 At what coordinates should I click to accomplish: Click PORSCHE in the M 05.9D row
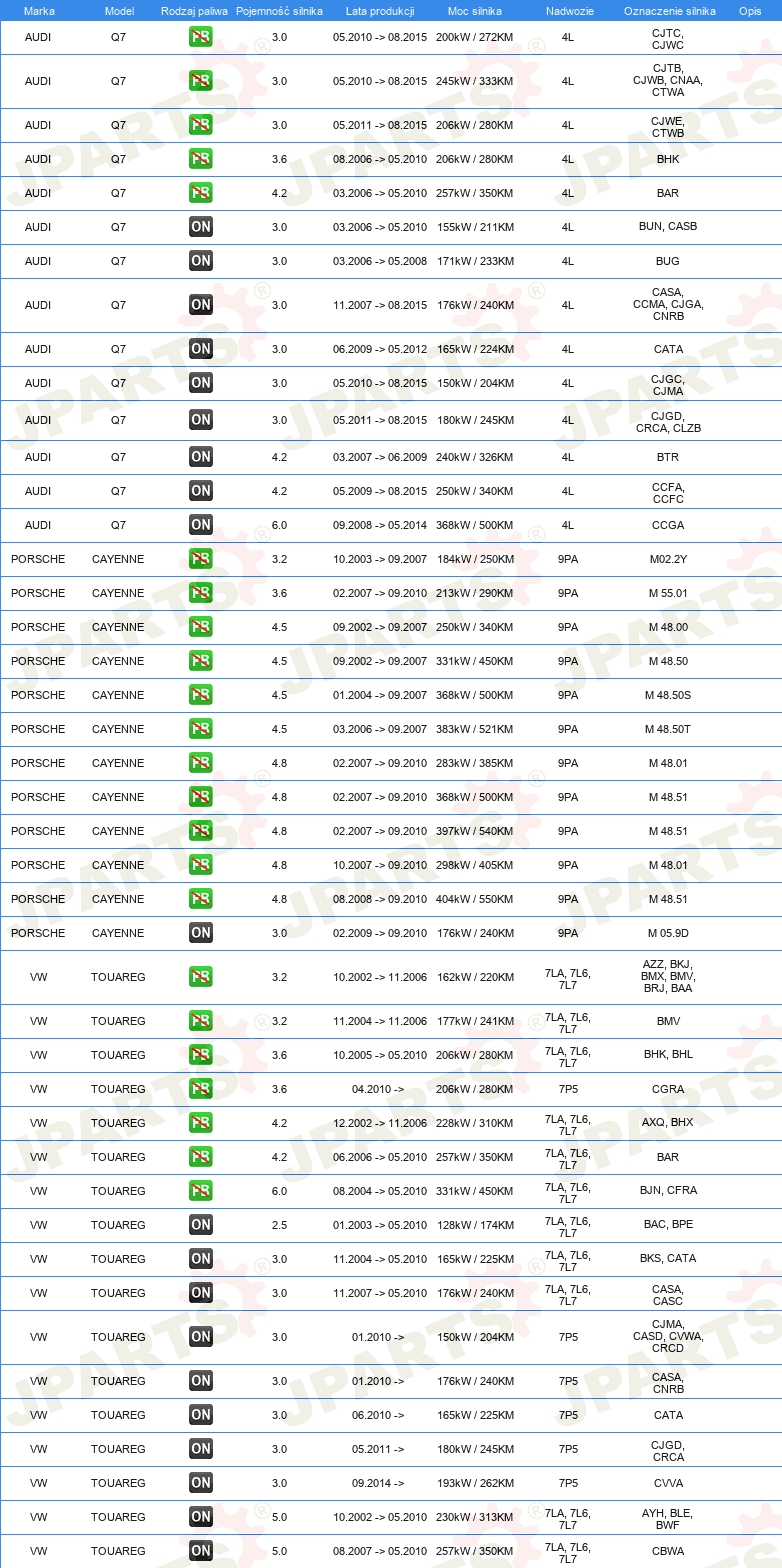(x=38, y=933)
